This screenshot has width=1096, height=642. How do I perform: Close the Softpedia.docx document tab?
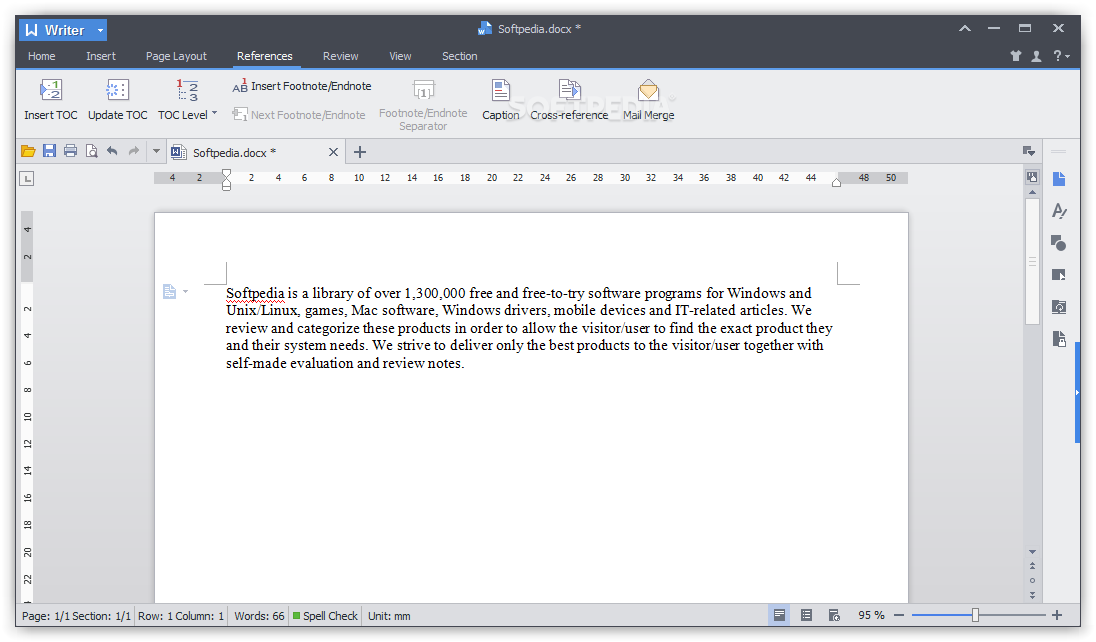333,152
